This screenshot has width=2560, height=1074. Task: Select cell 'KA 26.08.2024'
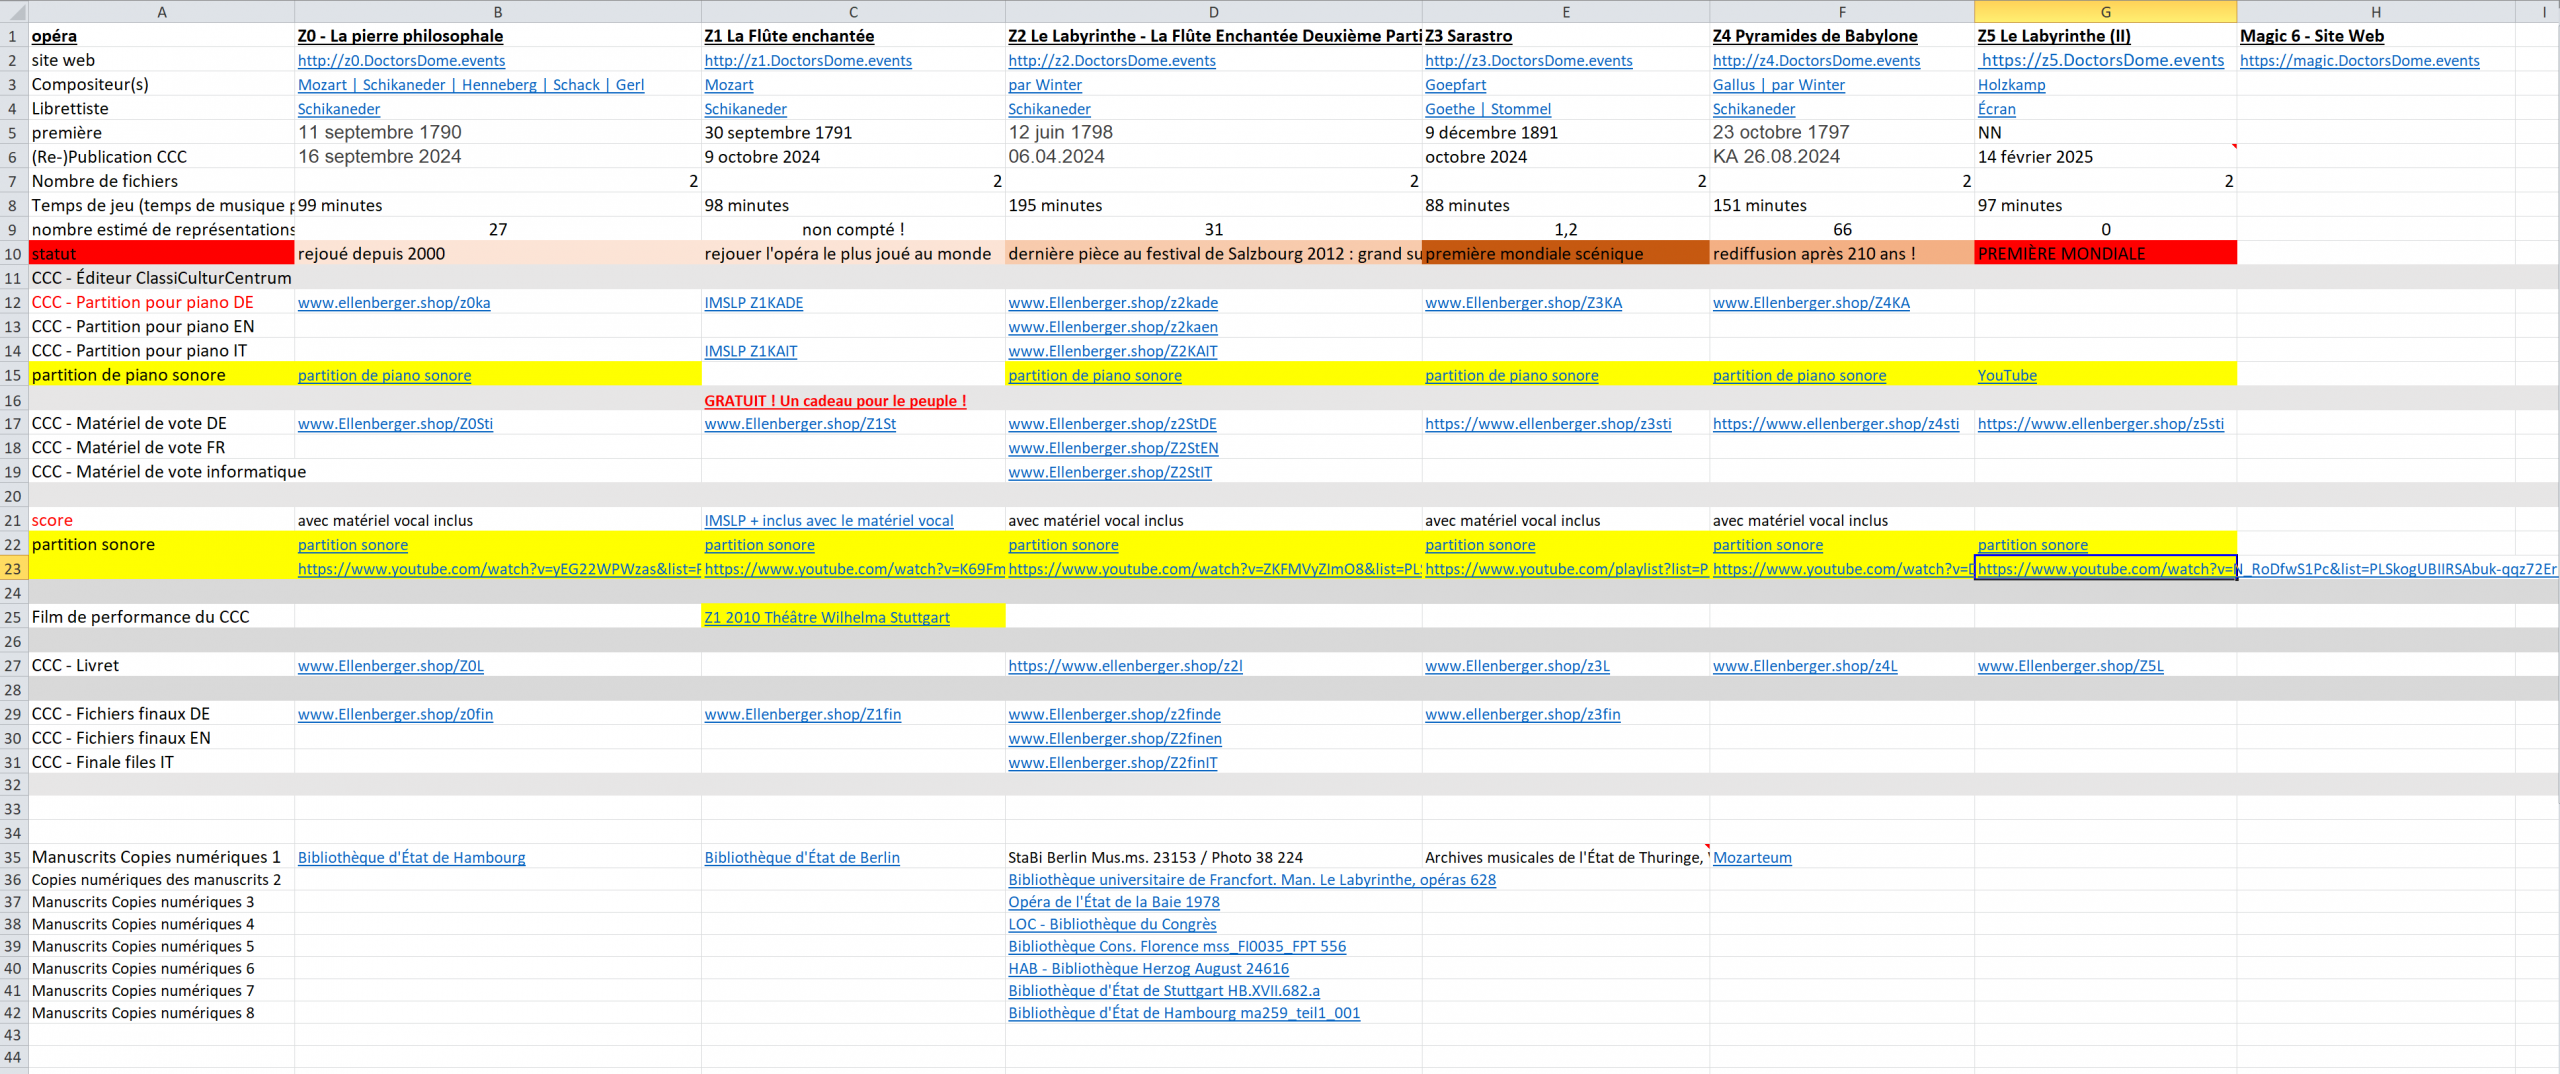[x=1842, y=157]
